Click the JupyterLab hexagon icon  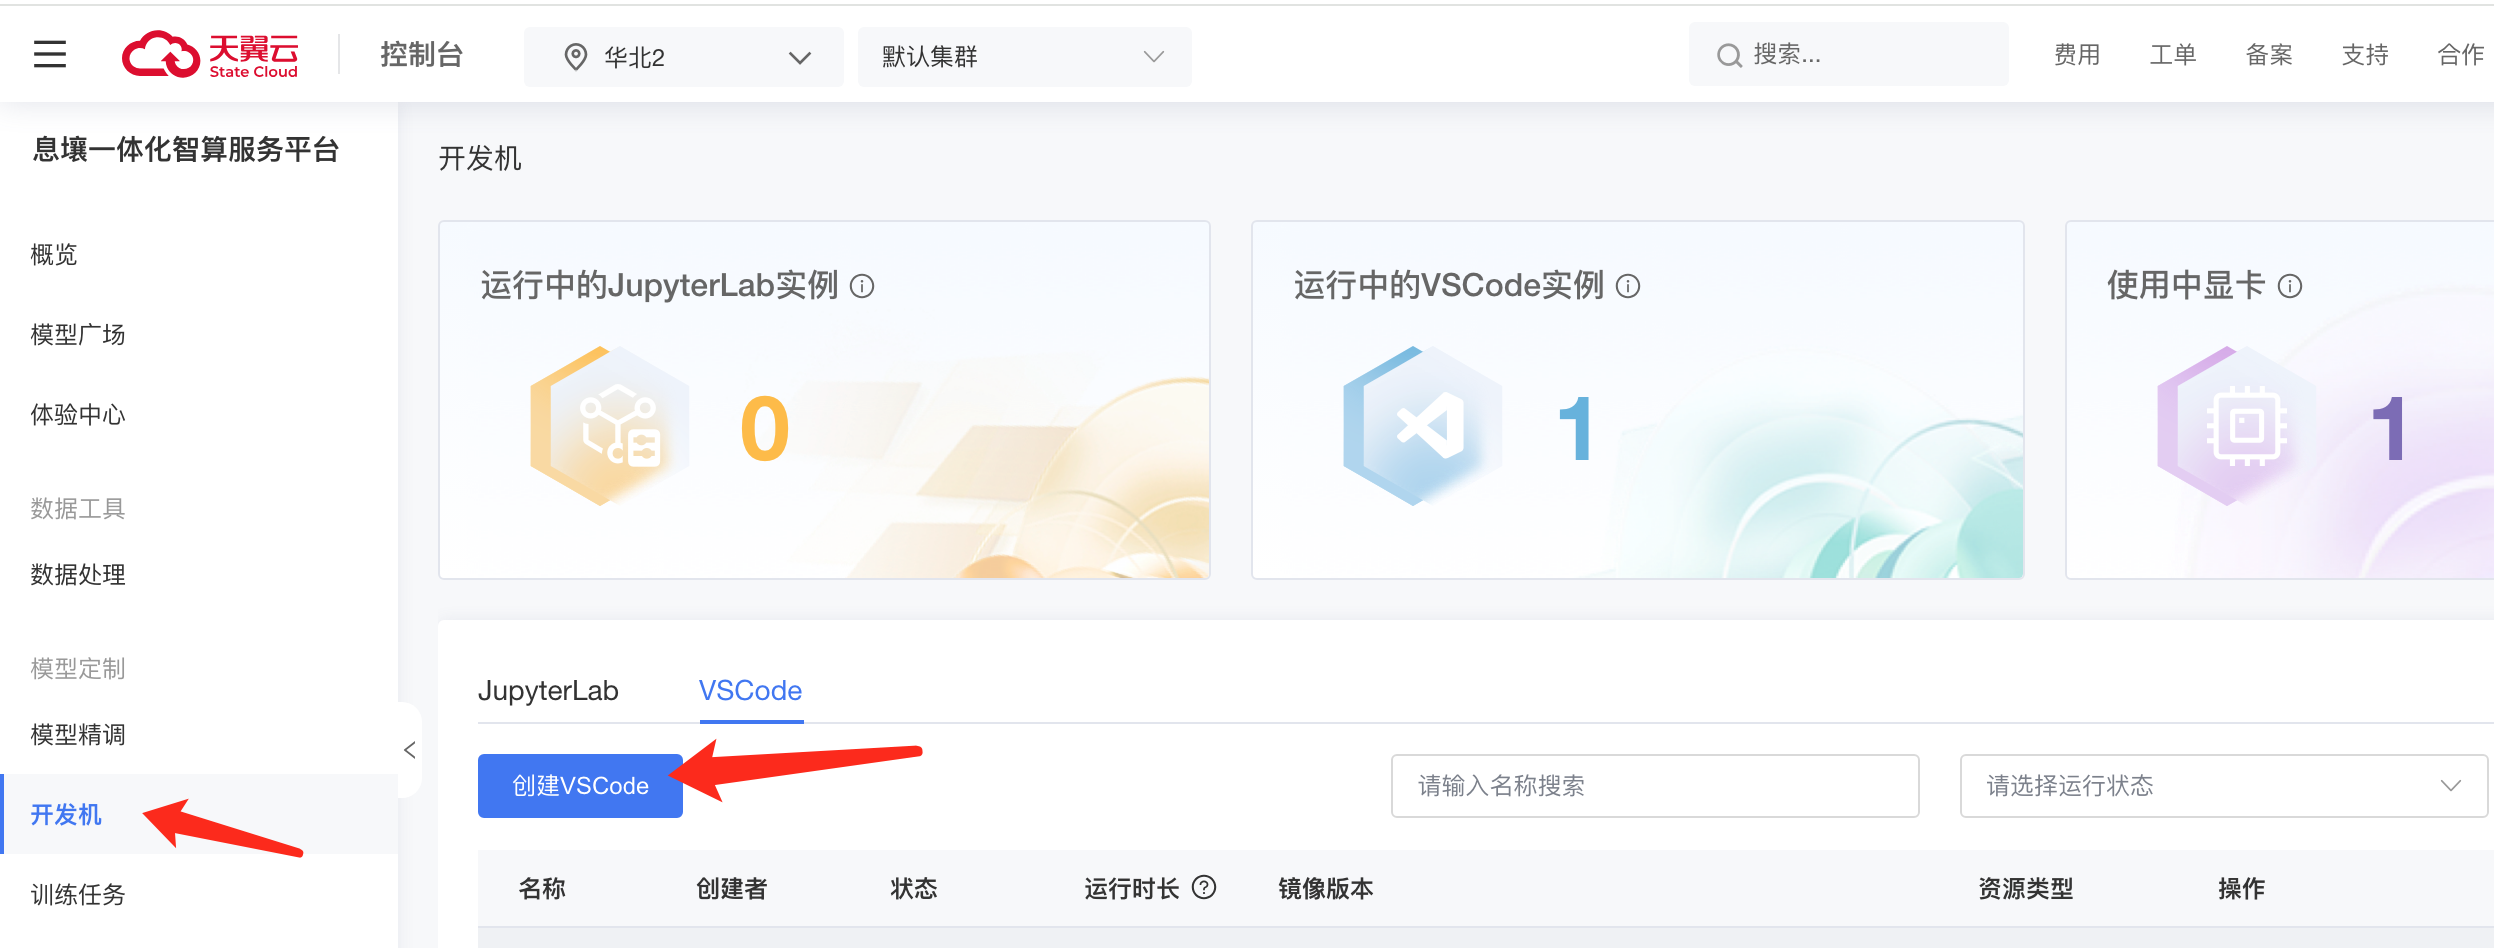610,426
